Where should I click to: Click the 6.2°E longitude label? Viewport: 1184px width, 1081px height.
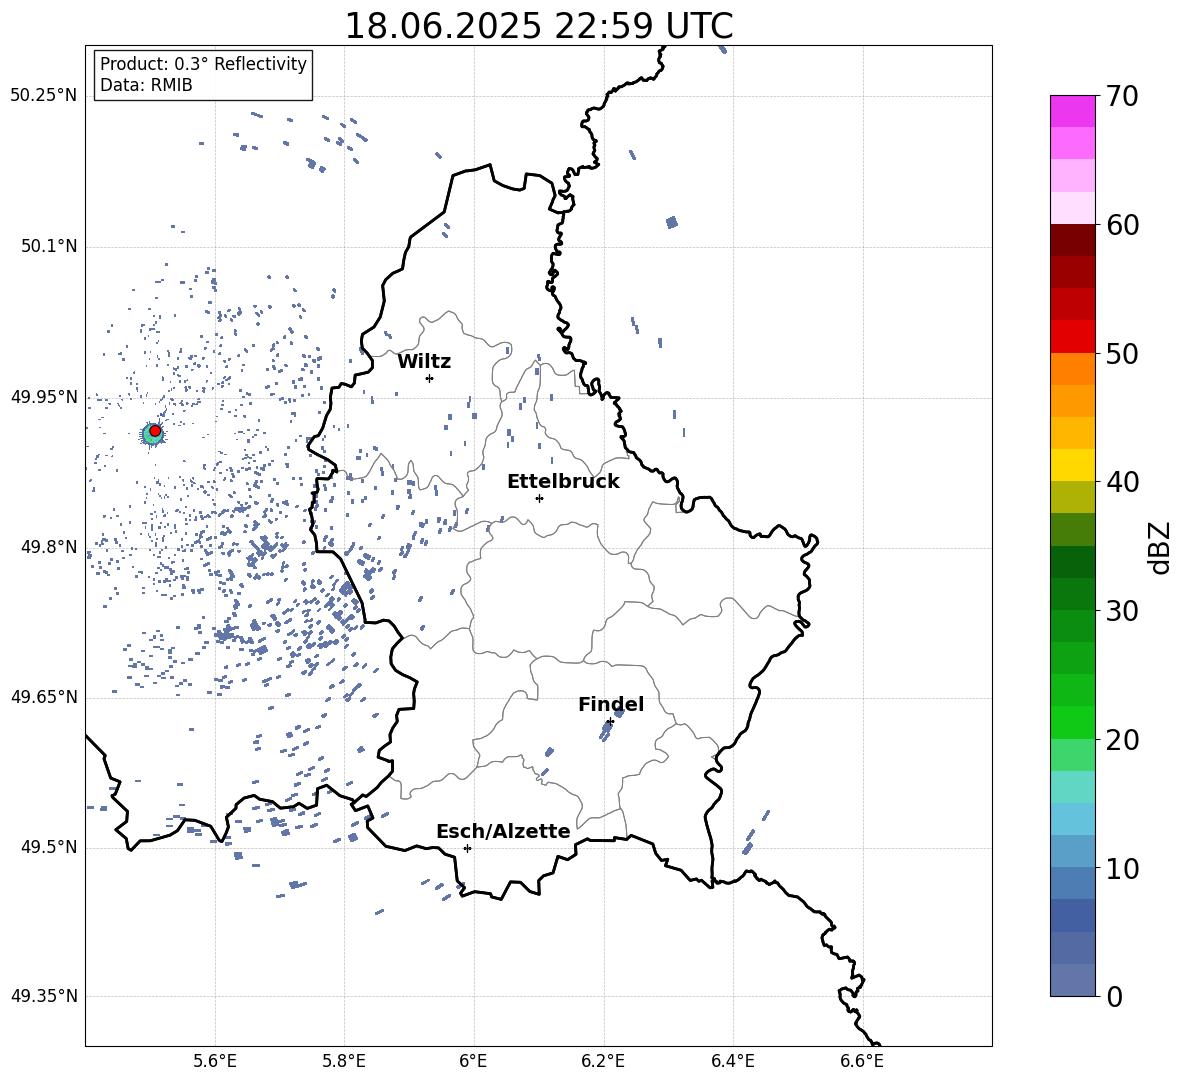[603, 1061]
